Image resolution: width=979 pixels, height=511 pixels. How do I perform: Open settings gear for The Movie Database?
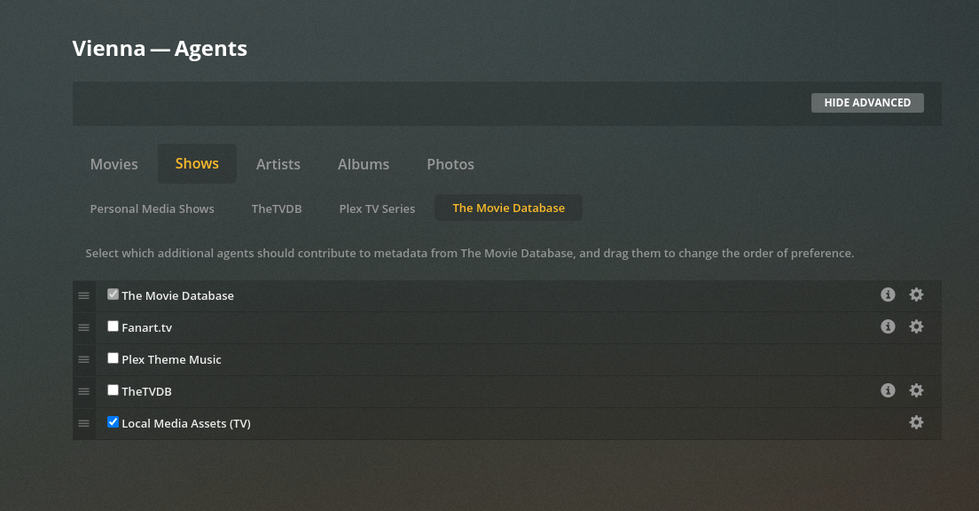916,295
